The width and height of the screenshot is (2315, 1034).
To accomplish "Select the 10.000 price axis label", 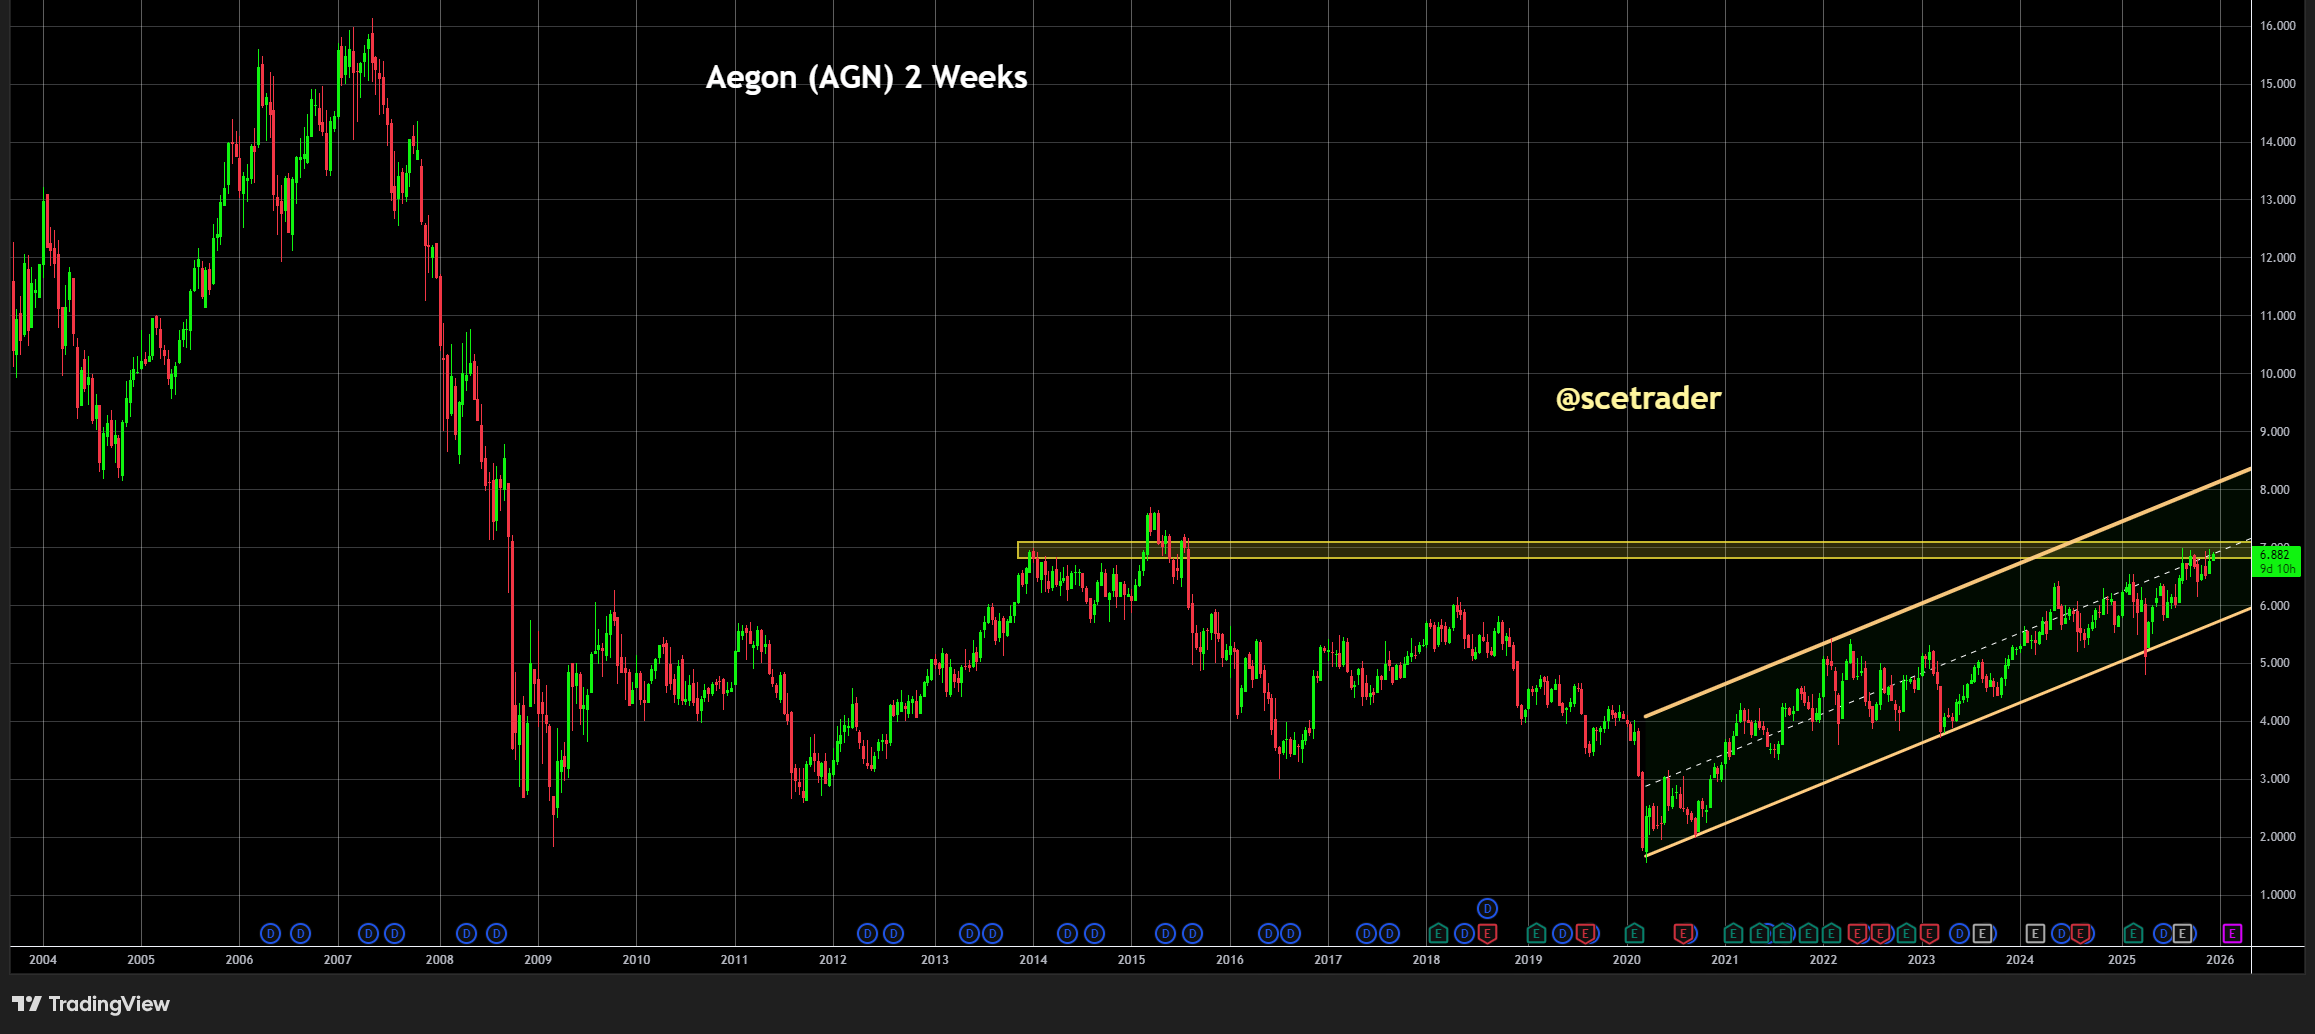I will [2278, 374].
